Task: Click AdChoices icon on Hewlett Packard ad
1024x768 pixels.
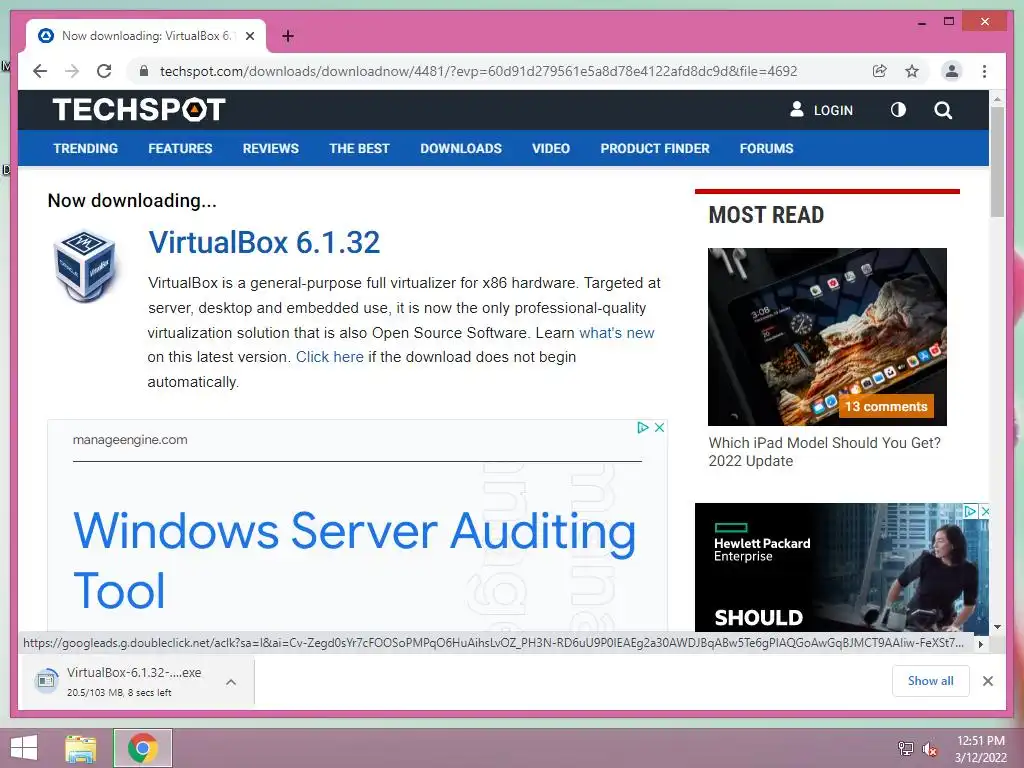Action: pyautogui.click(x=970, y=511)
